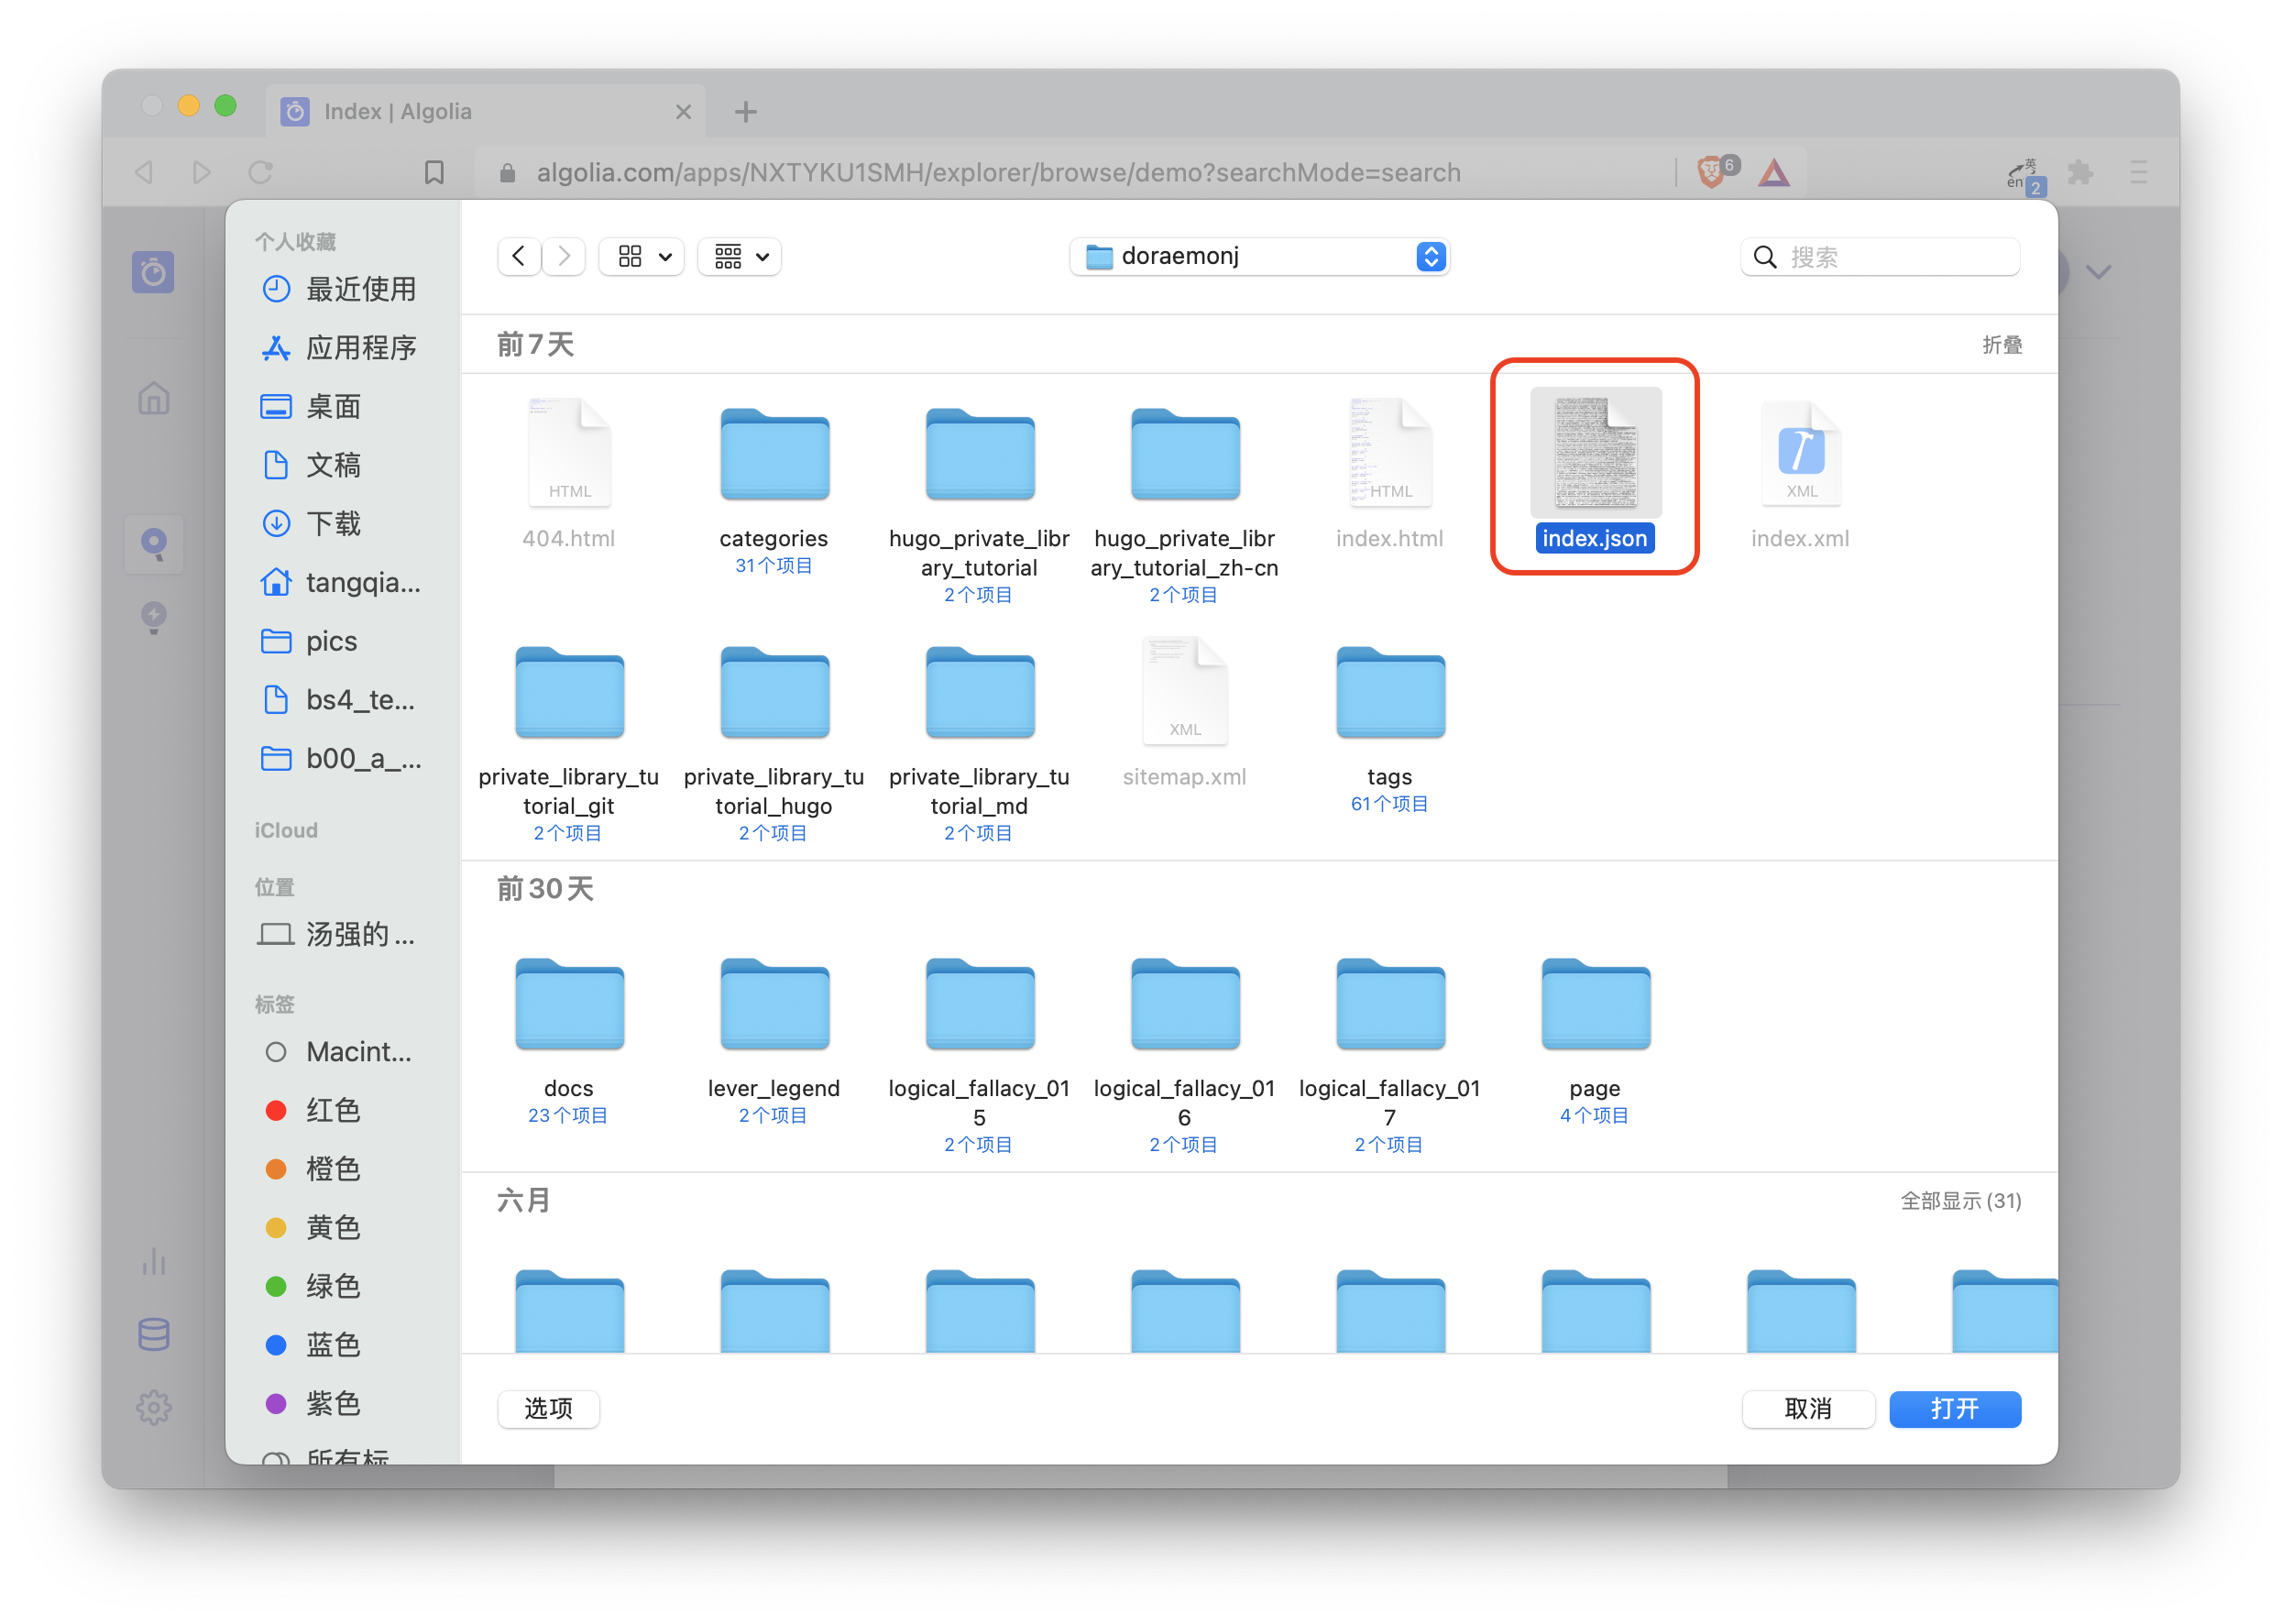
Task: Collapse the 前7天 section via 折叠
Action: point(2001,344)
